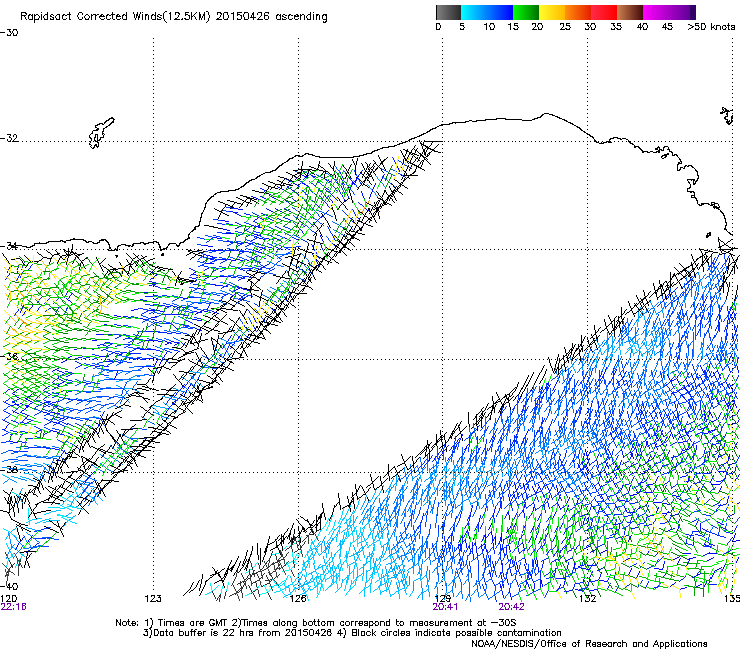
Task: Click the '>50 knots' legend label
Action: [x=712, y=27]
